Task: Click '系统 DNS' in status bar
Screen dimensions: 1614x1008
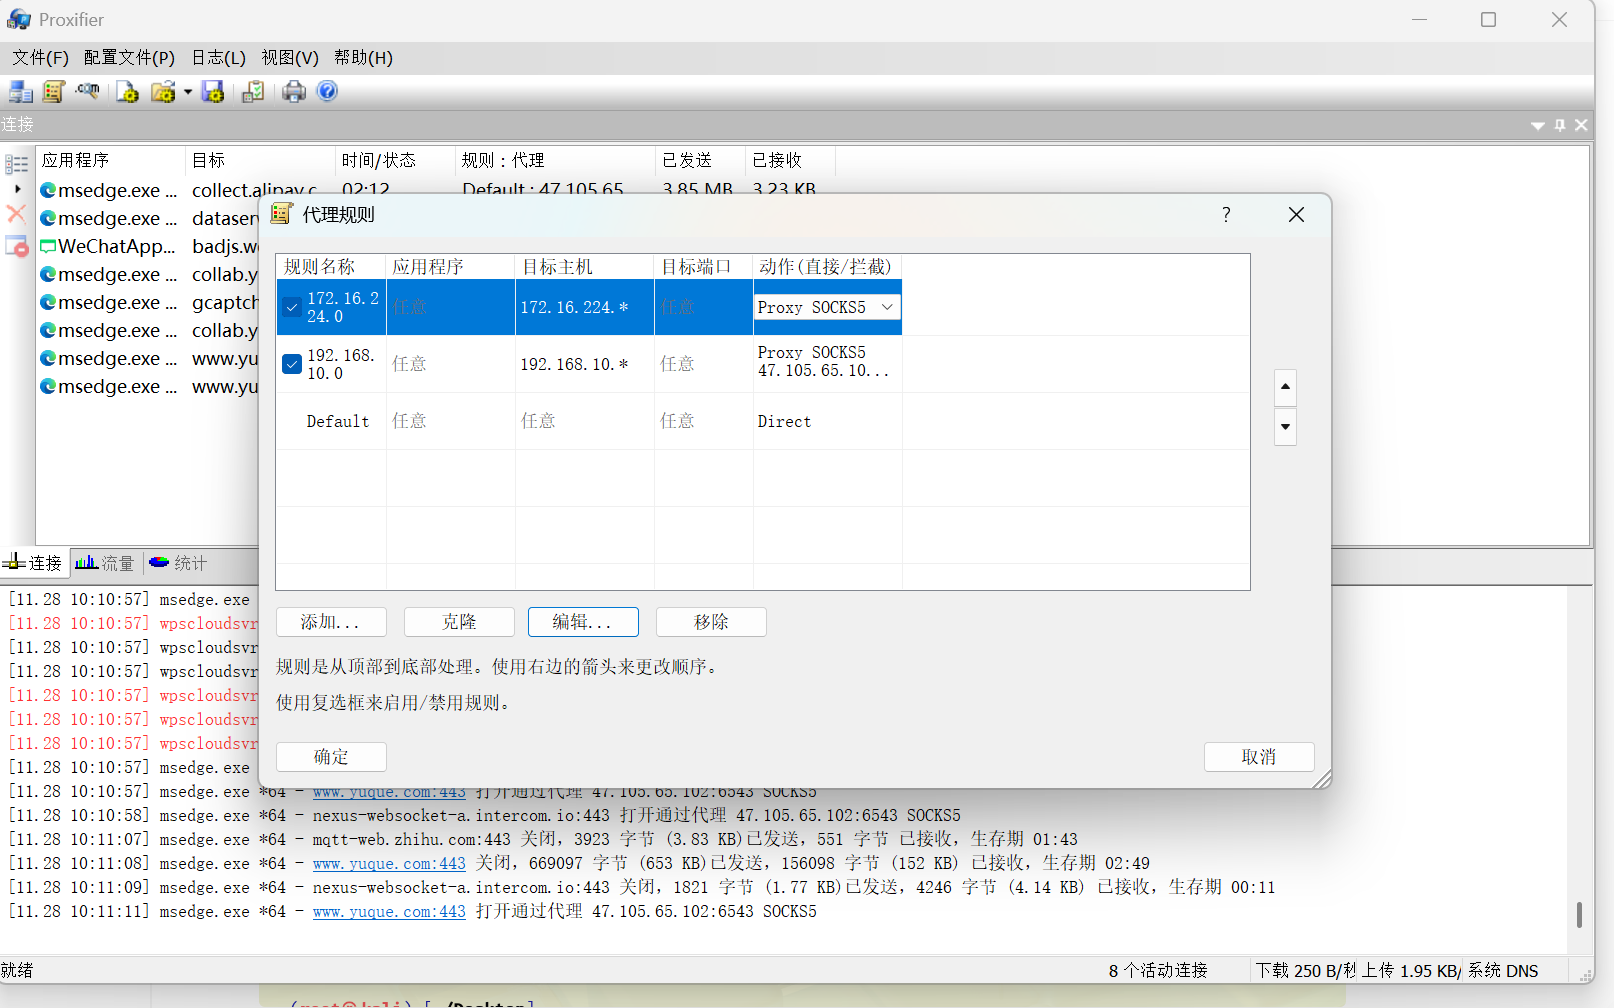Action: point(1503,971)
